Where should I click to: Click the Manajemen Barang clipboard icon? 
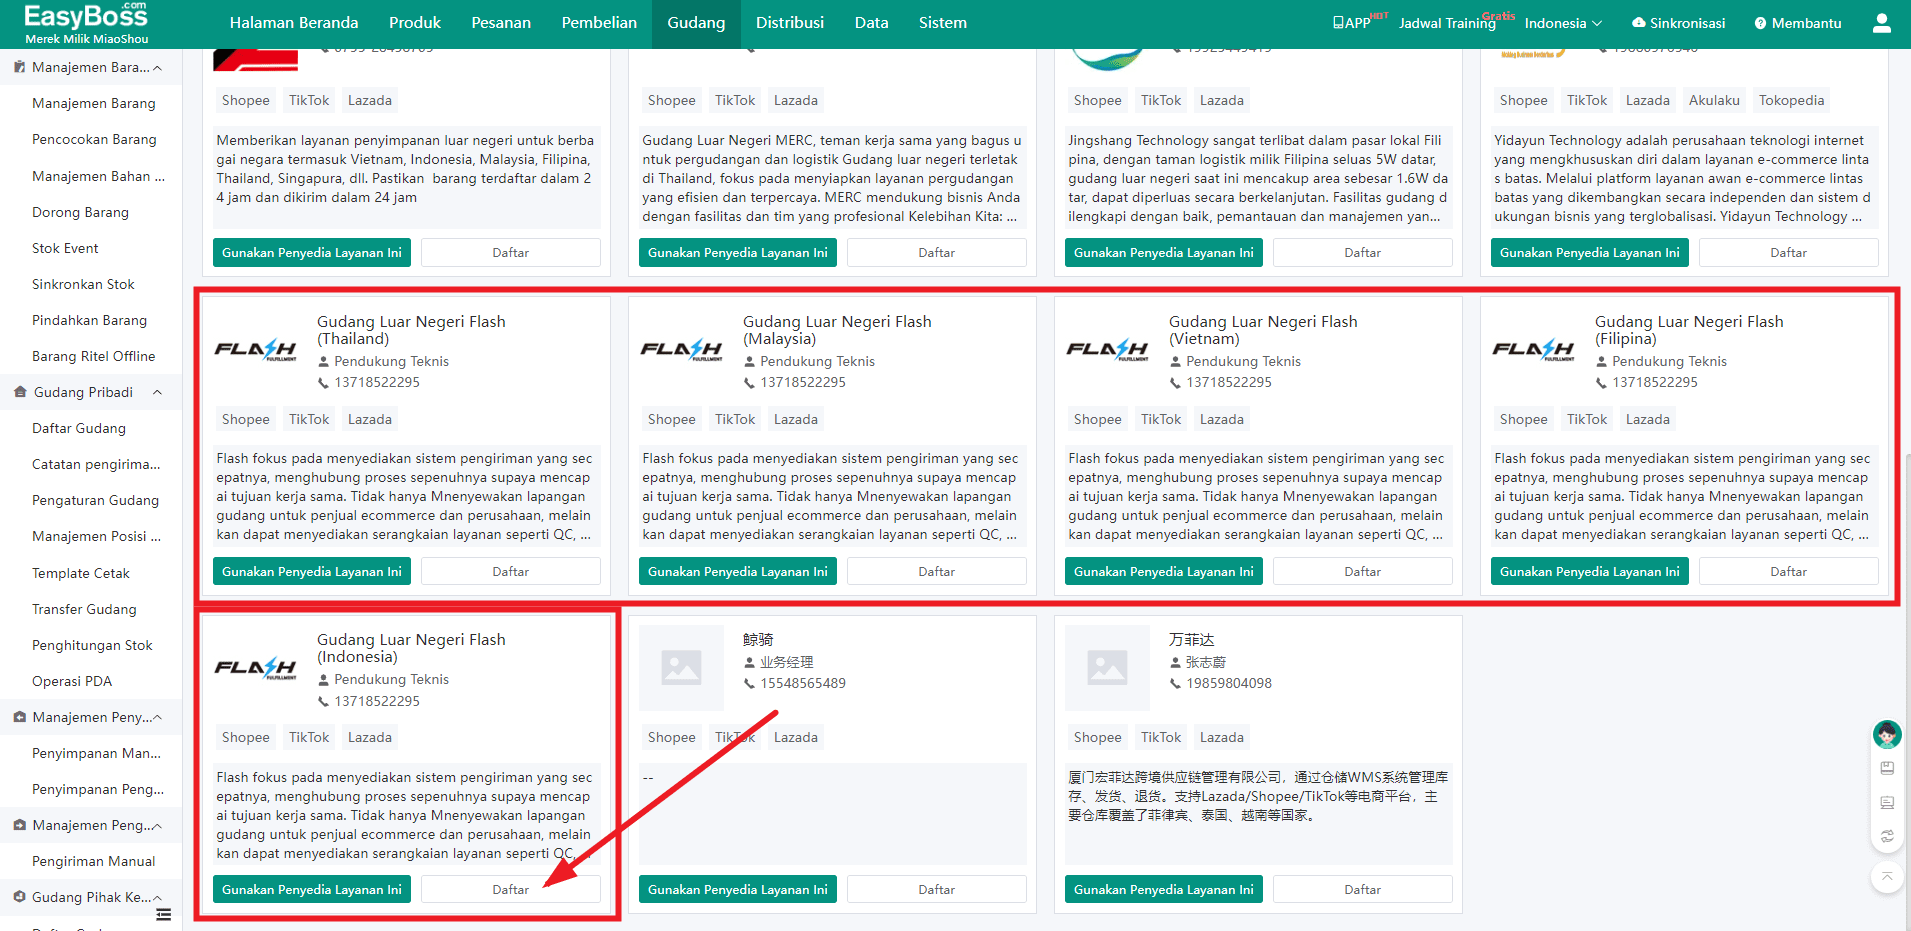pos(20,67)
